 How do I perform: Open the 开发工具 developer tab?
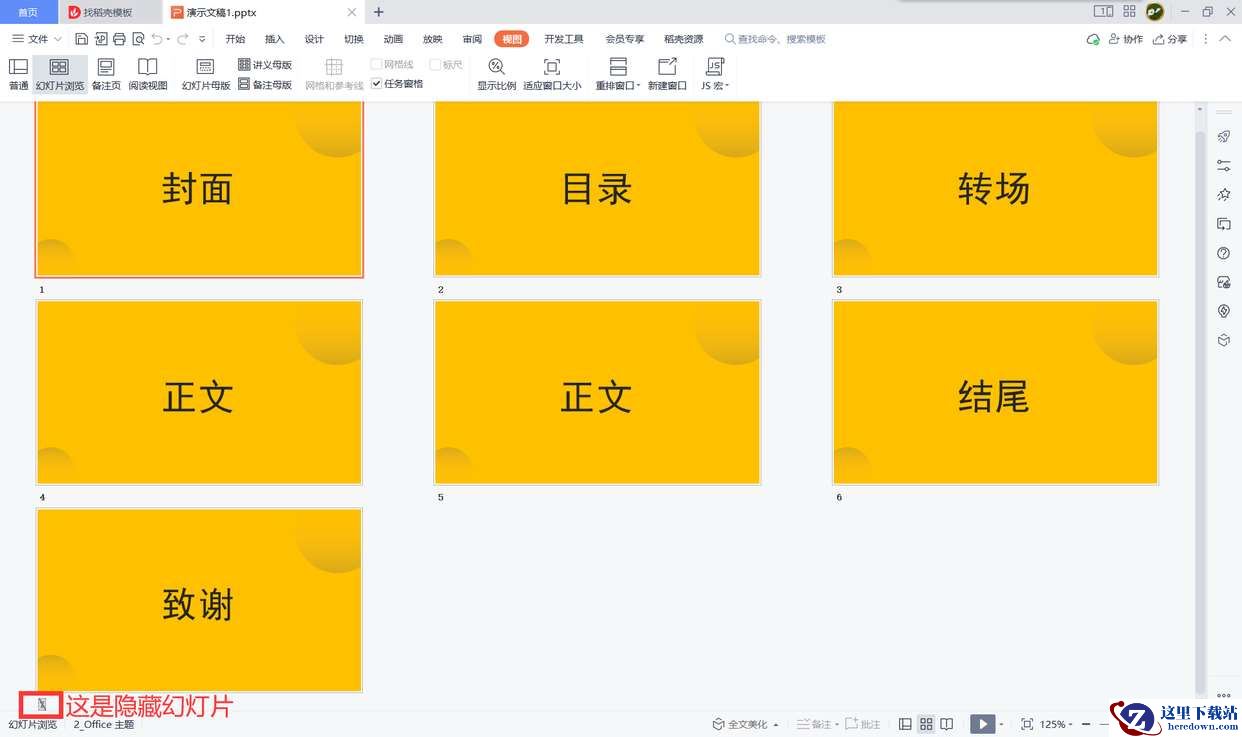click(x=564, y=39)
